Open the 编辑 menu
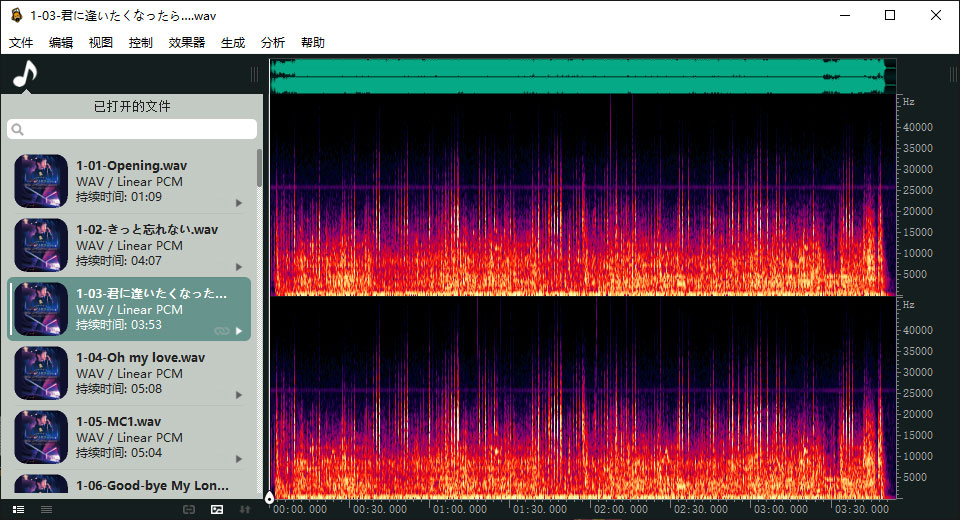This screenshot has height=520, width=960. (61, 42)
